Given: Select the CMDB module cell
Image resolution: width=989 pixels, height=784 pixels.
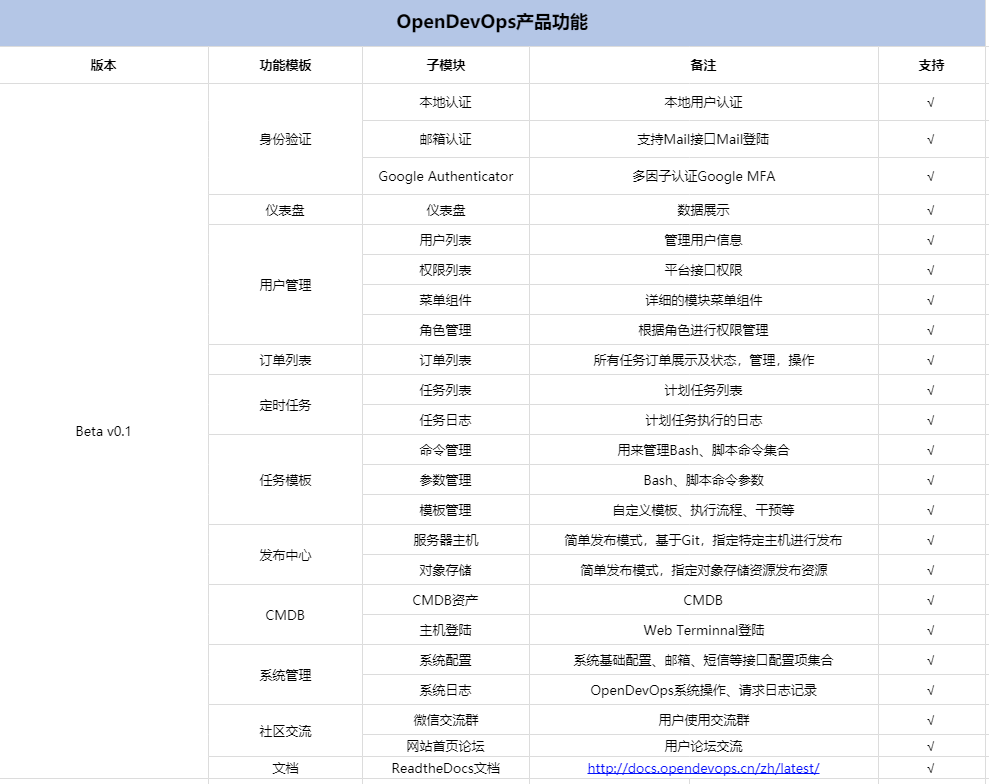Looking at the screenshot, I should [285, 615].
